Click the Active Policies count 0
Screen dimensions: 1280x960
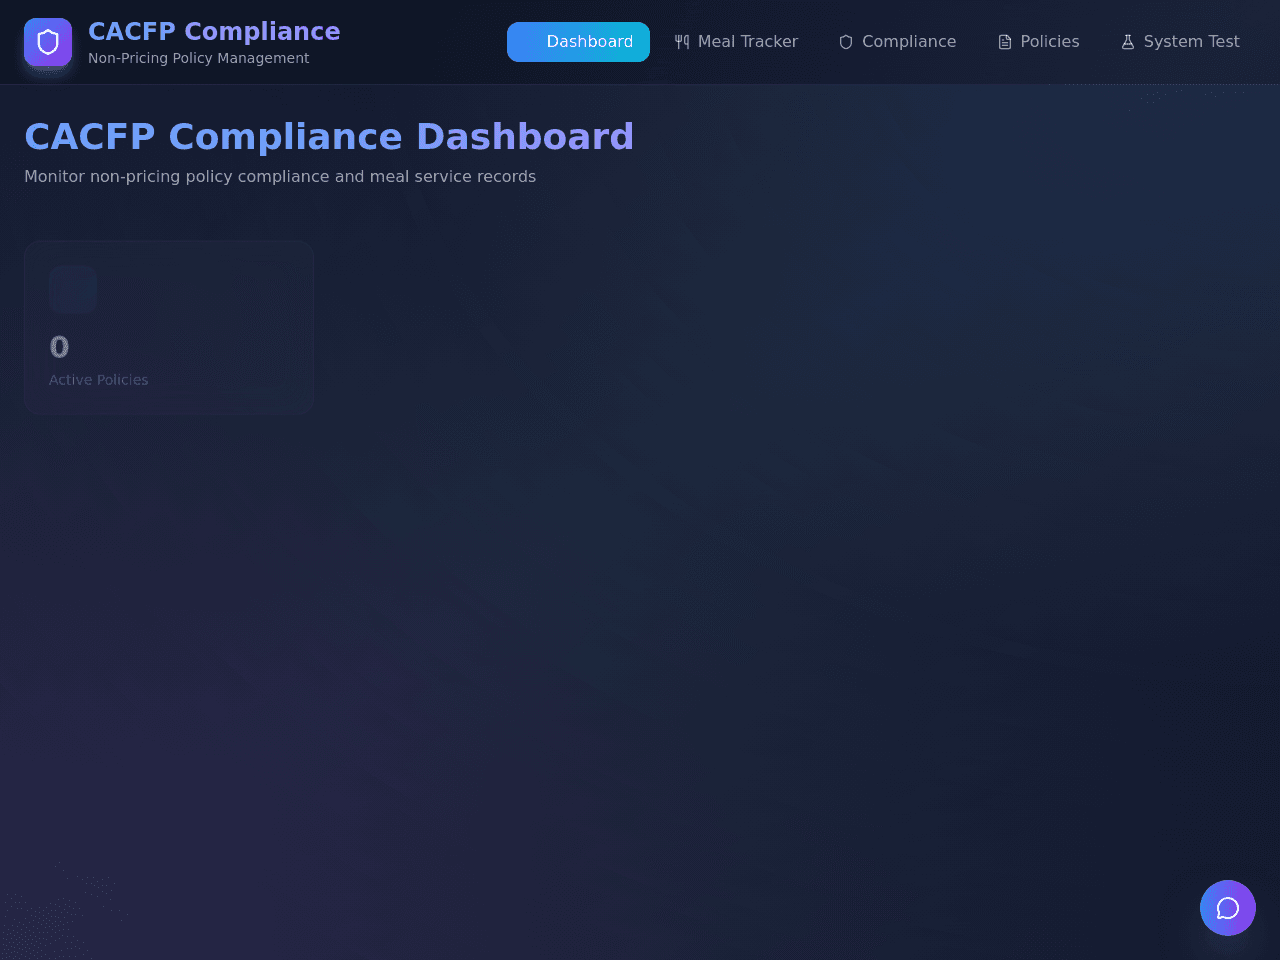(59, 347)
